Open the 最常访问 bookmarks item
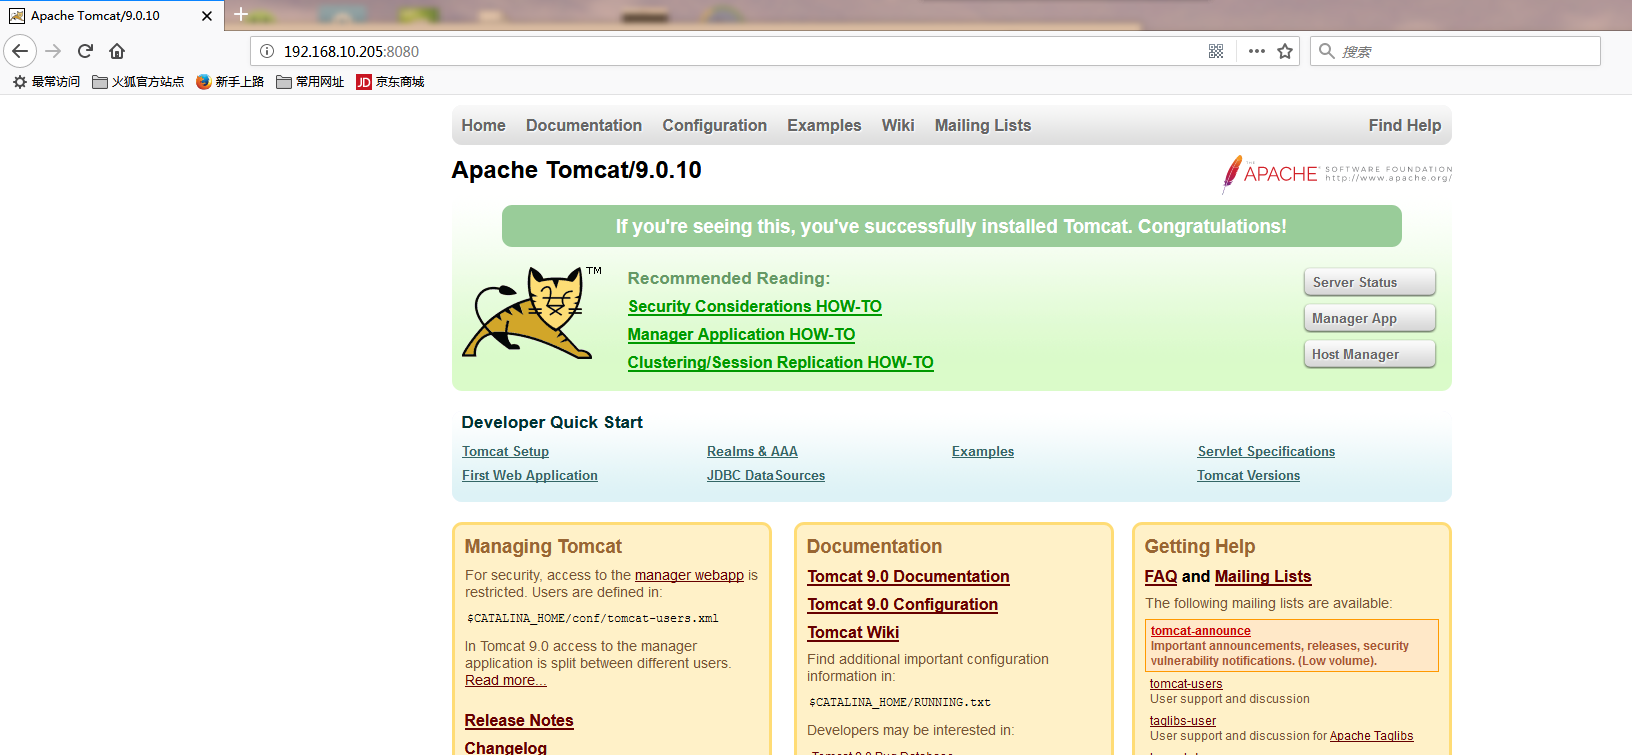This screenshot has height=755, width=1632. pos(46,82)
